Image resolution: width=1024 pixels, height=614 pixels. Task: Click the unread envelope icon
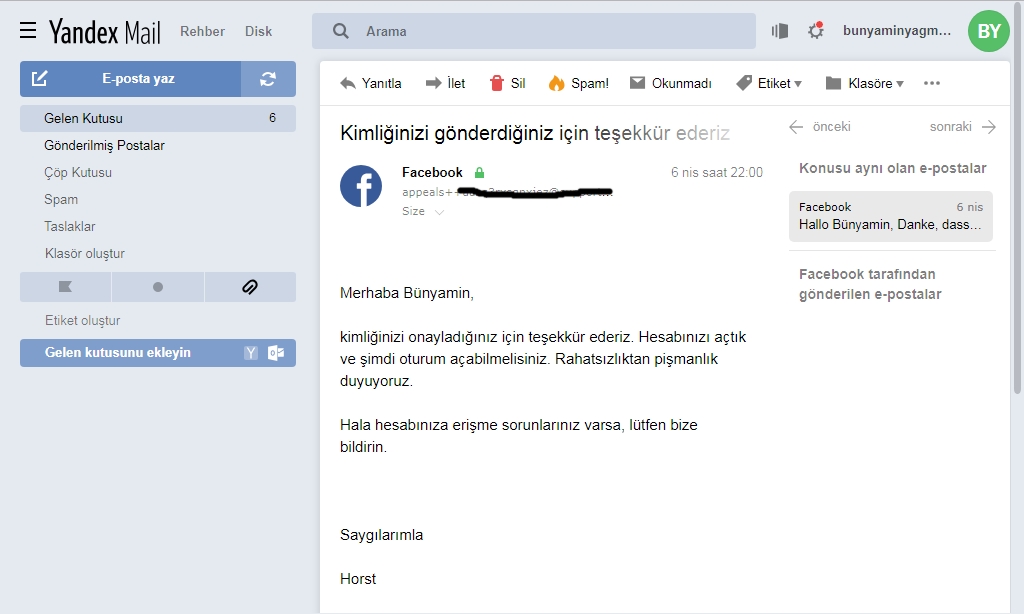coord(637,82)
